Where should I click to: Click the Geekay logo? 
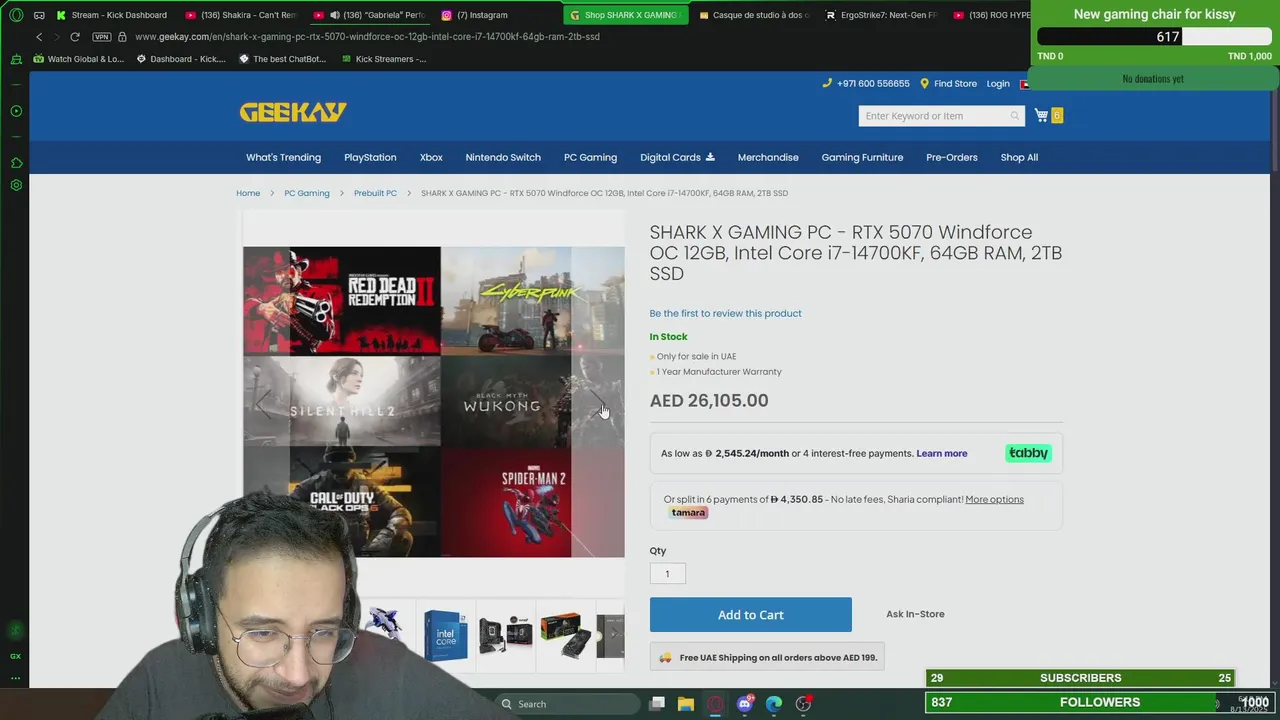point(293,112)
